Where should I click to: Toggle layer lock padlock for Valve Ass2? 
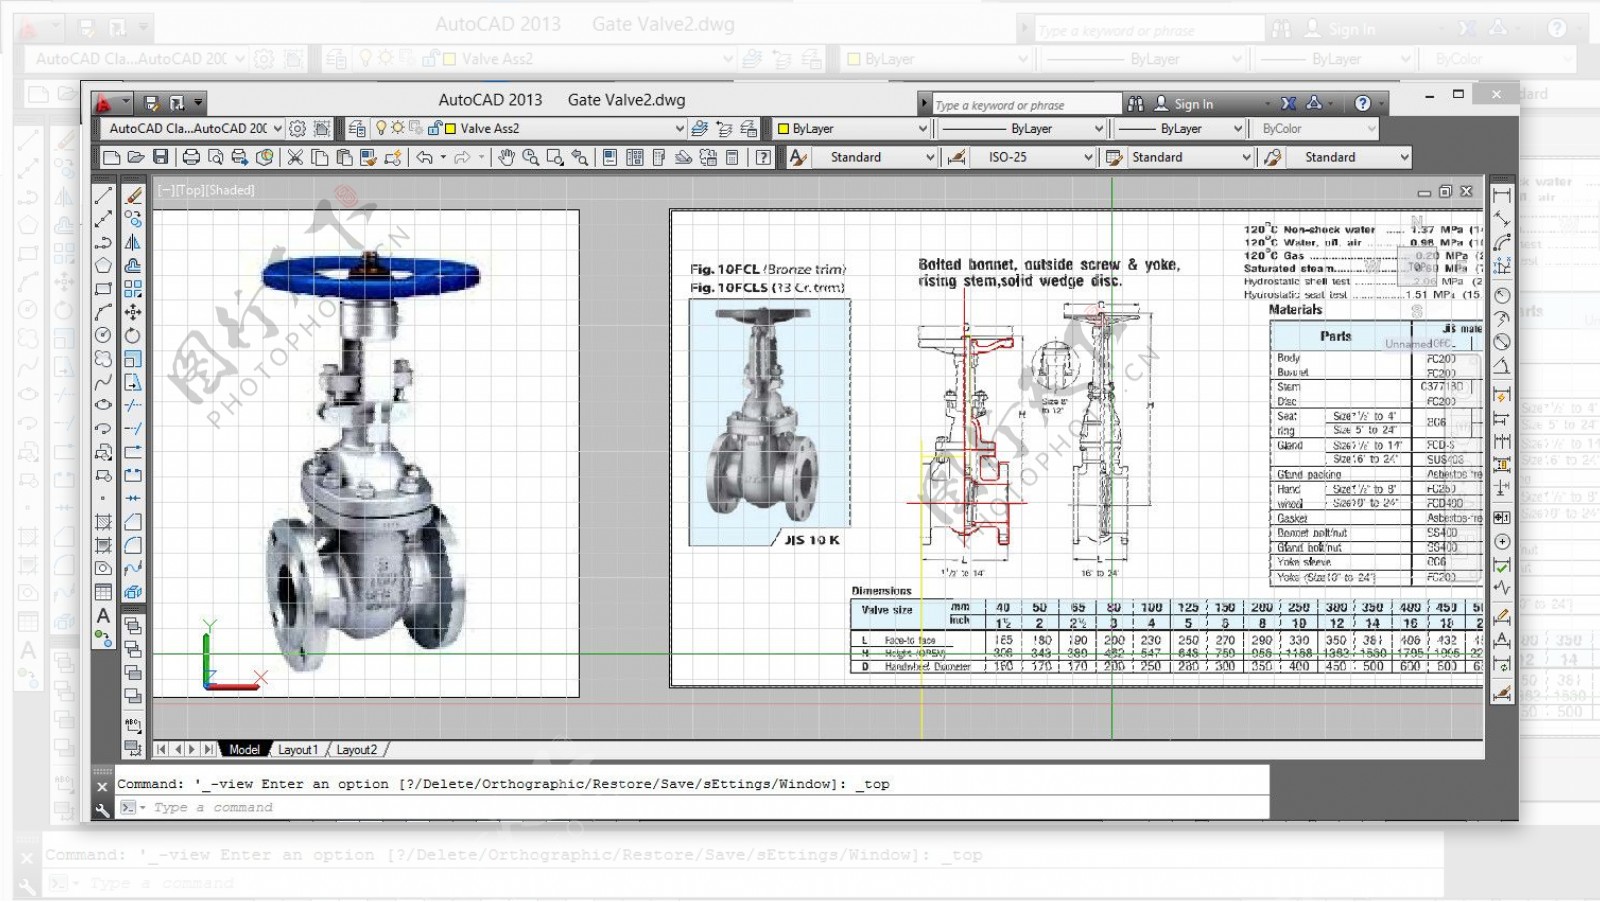(x=434, y=128)
